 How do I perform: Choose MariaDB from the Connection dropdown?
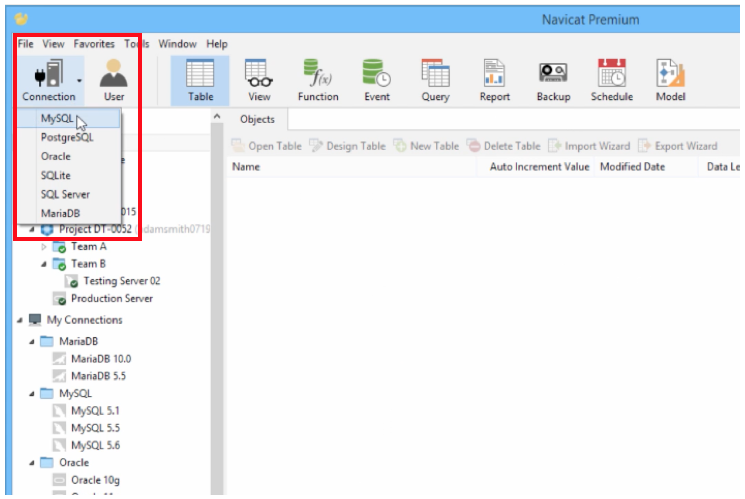pos(69,213)
